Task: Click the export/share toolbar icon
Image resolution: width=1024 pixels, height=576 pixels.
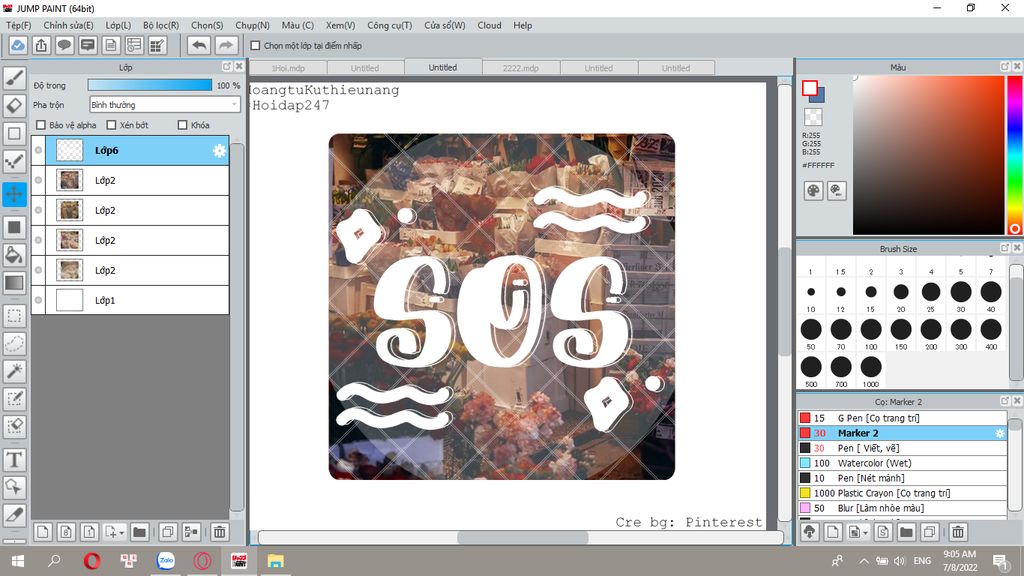Action: pos(41,45)
